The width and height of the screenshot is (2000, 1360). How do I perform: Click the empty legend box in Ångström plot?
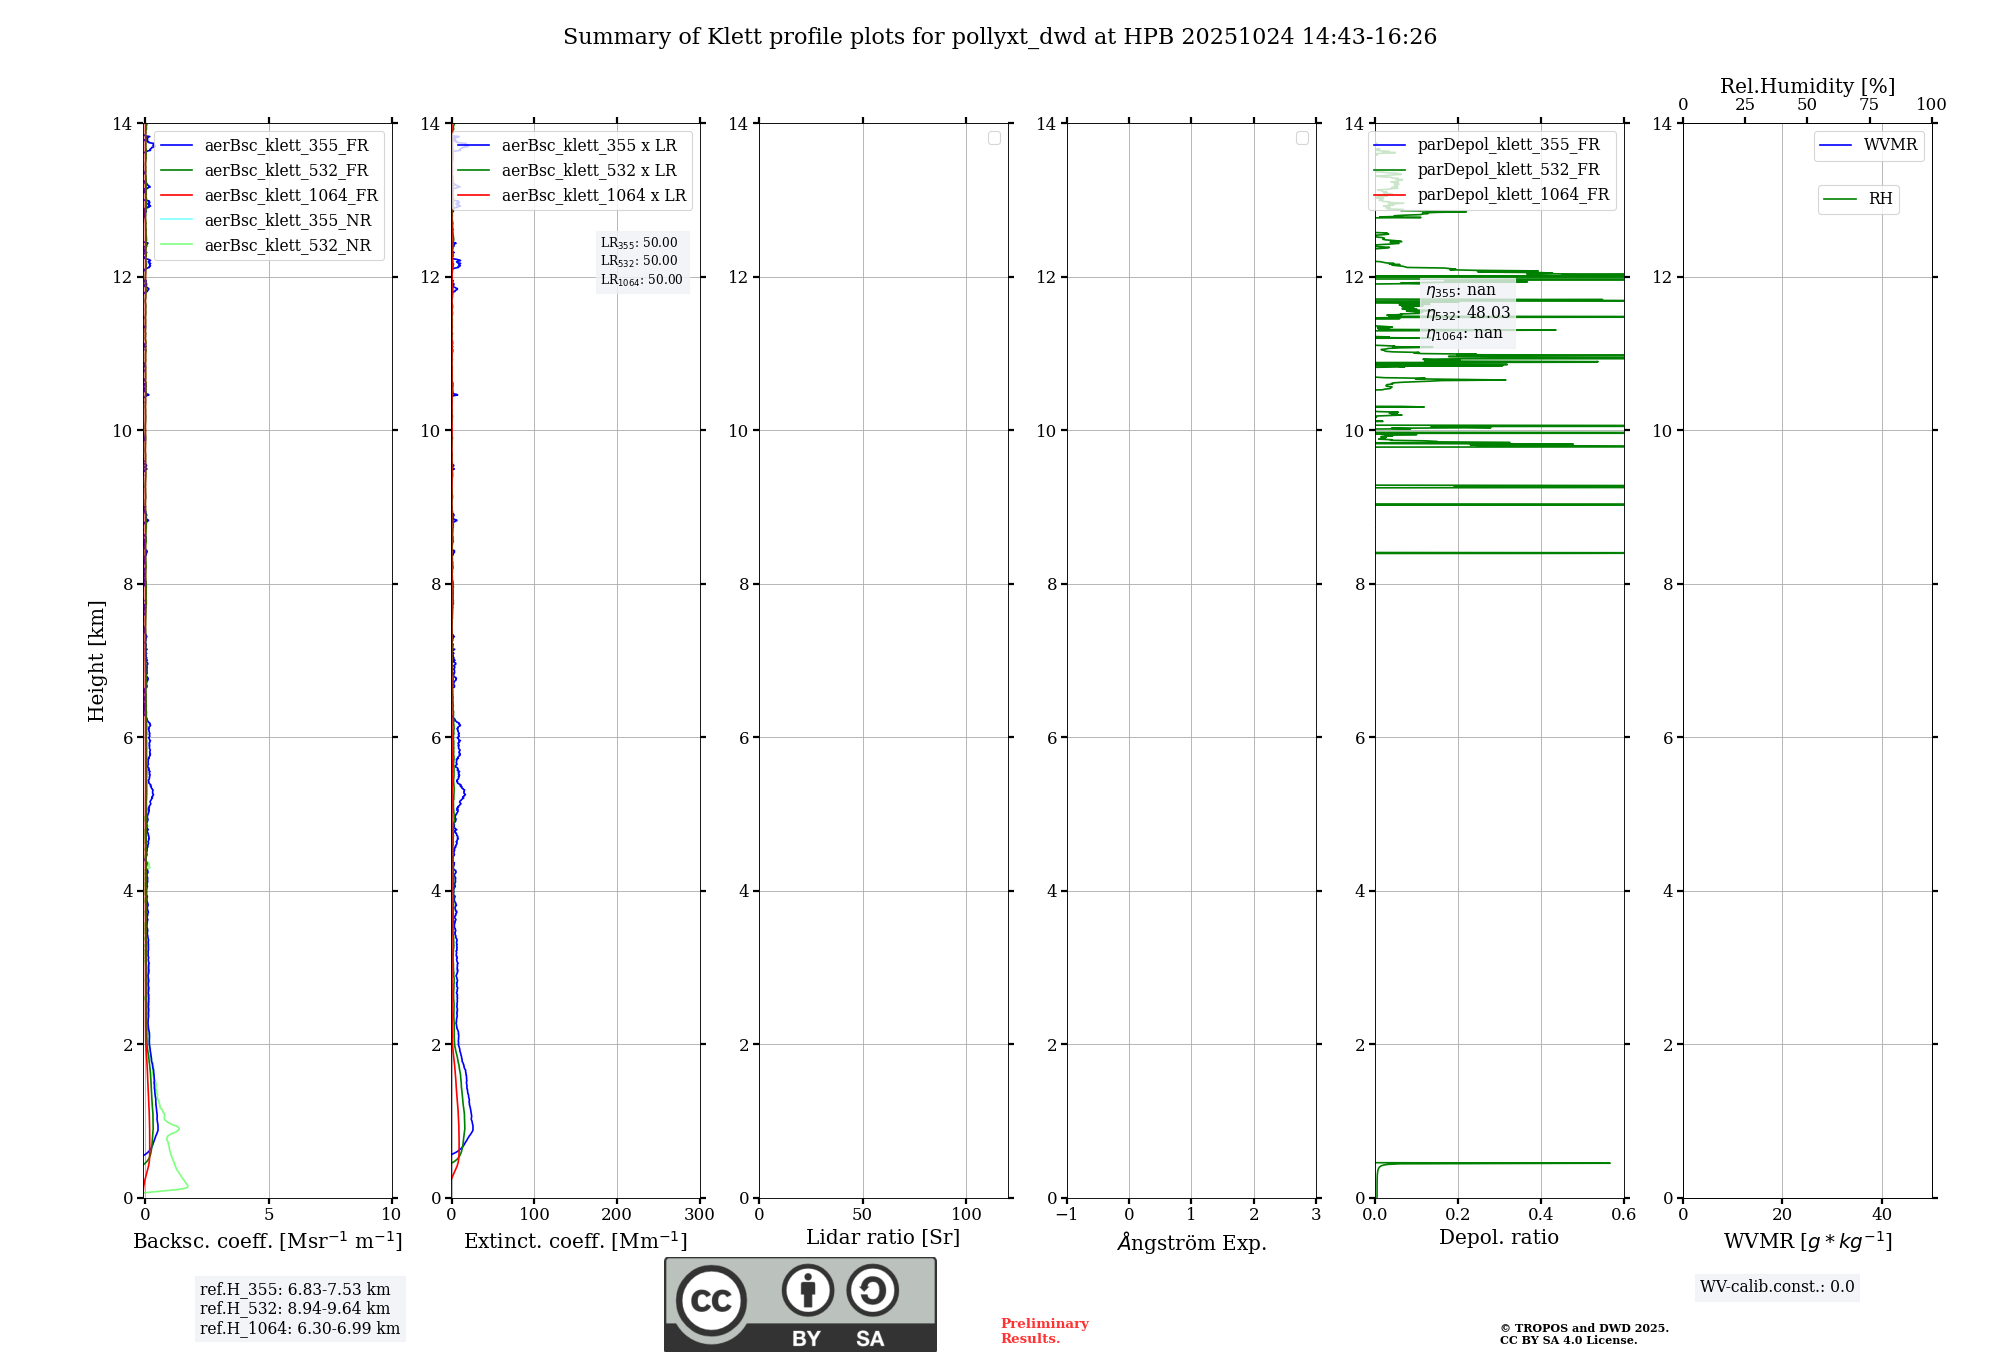click(x=1302, y=138)
